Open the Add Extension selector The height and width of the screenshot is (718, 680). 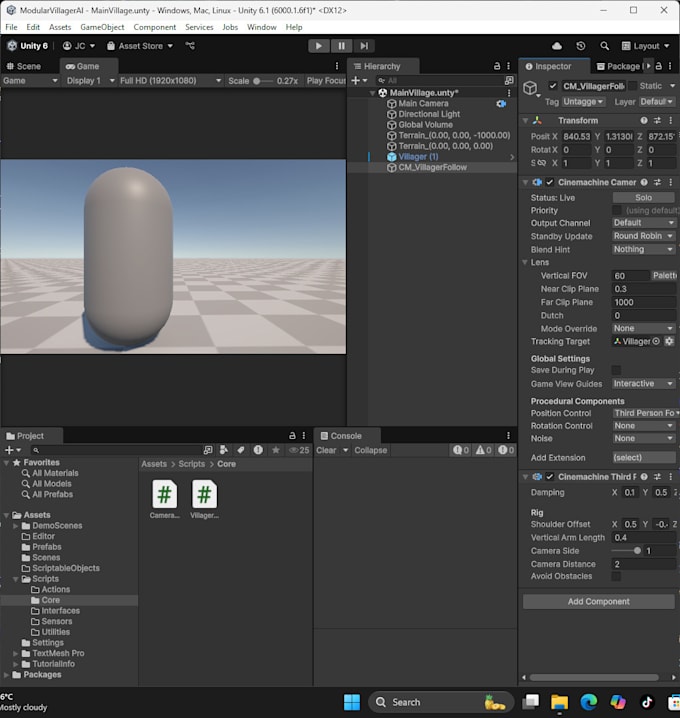pos(643,457)
